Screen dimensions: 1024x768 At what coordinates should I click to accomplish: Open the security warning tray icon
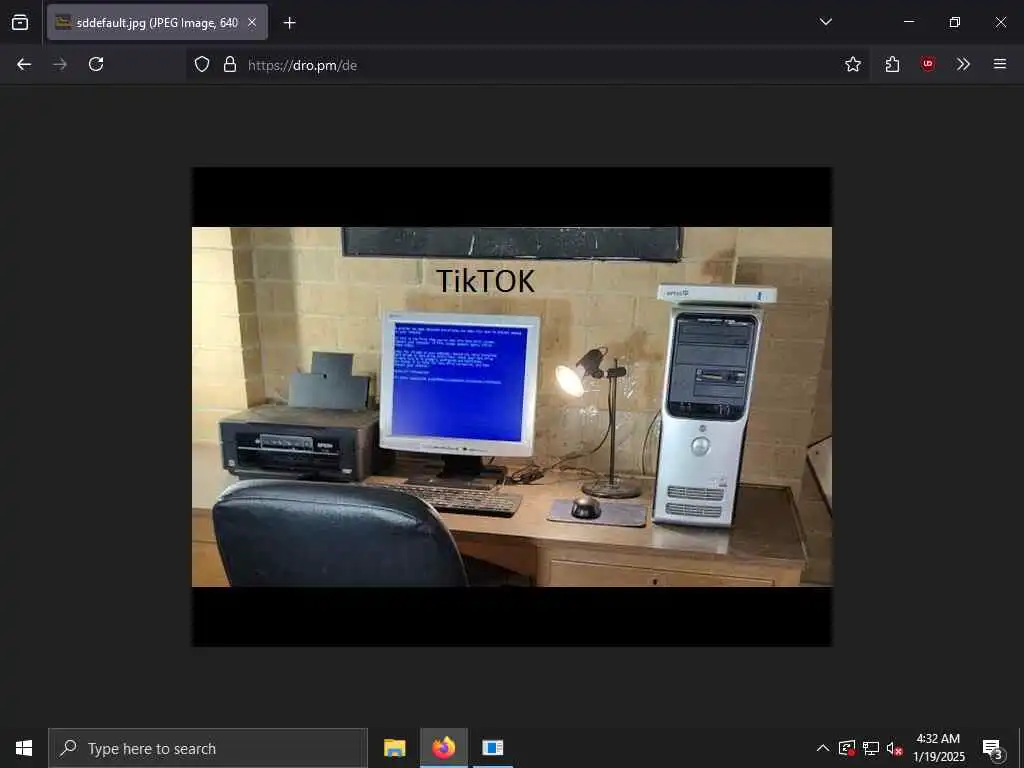847,748
